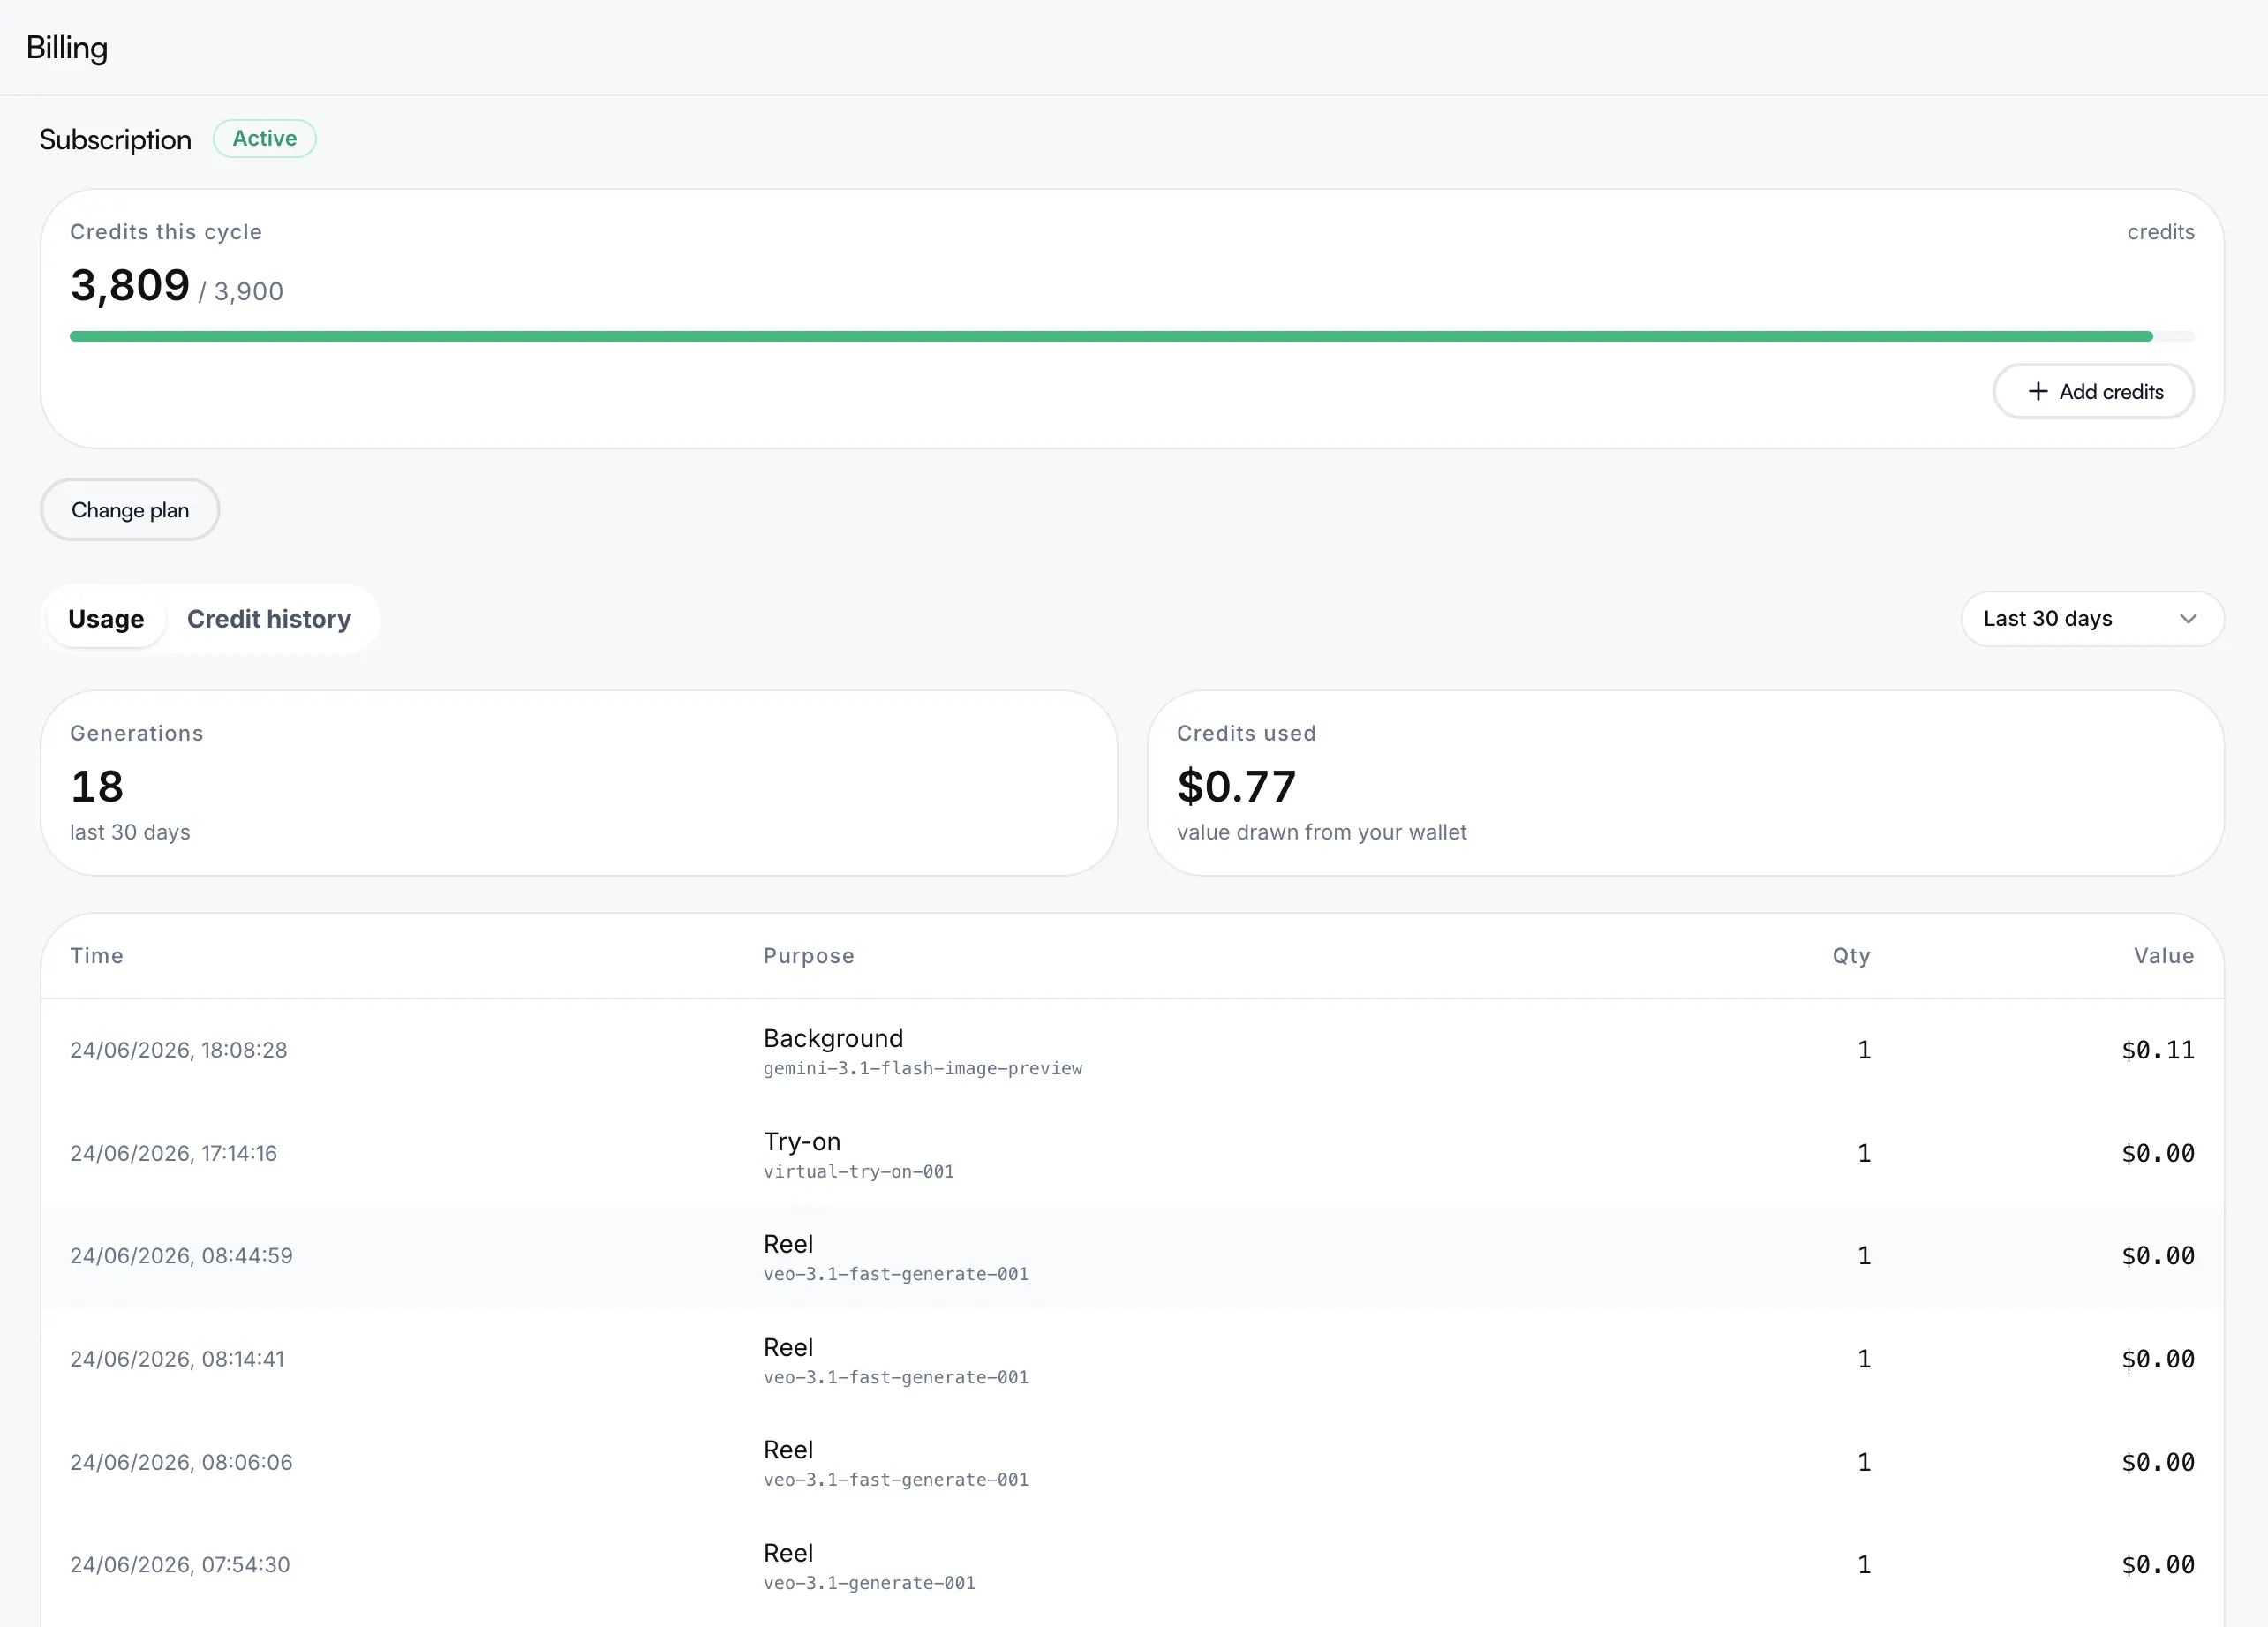Click the 24/06/2026, 08:06:06 timestamp
Image resolution: width=2268 pixels, height=1627 pixels.
[182, 1462]
